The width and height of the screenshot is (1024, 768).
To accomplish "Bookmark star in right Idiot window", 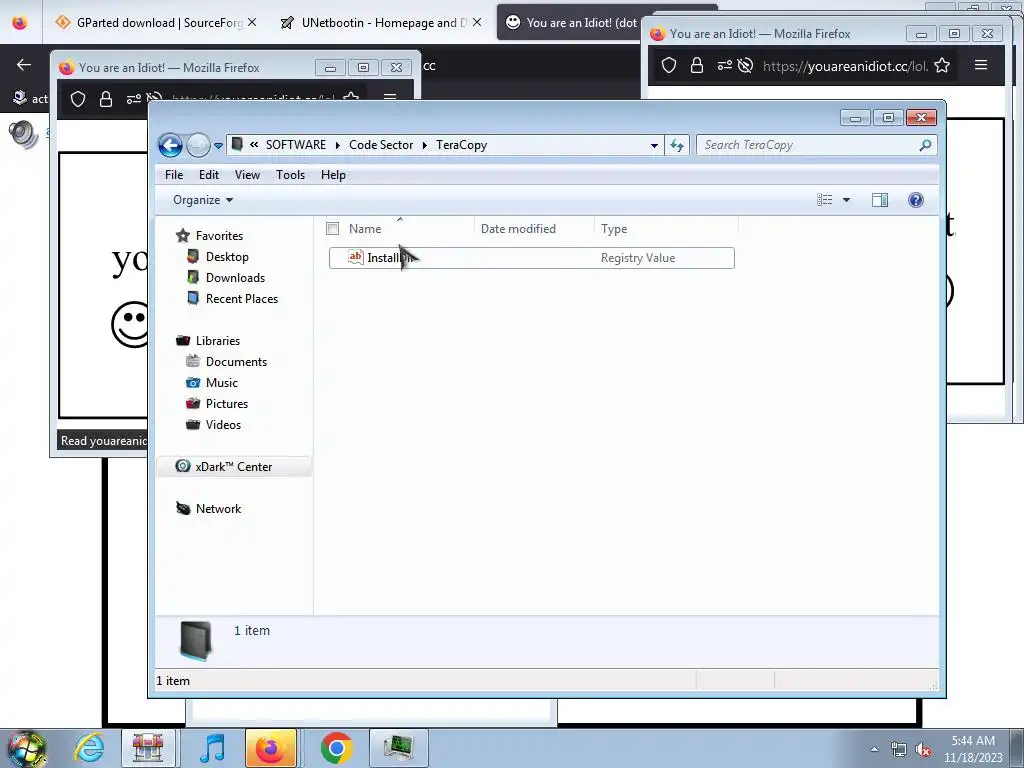I will click(942, 65).
